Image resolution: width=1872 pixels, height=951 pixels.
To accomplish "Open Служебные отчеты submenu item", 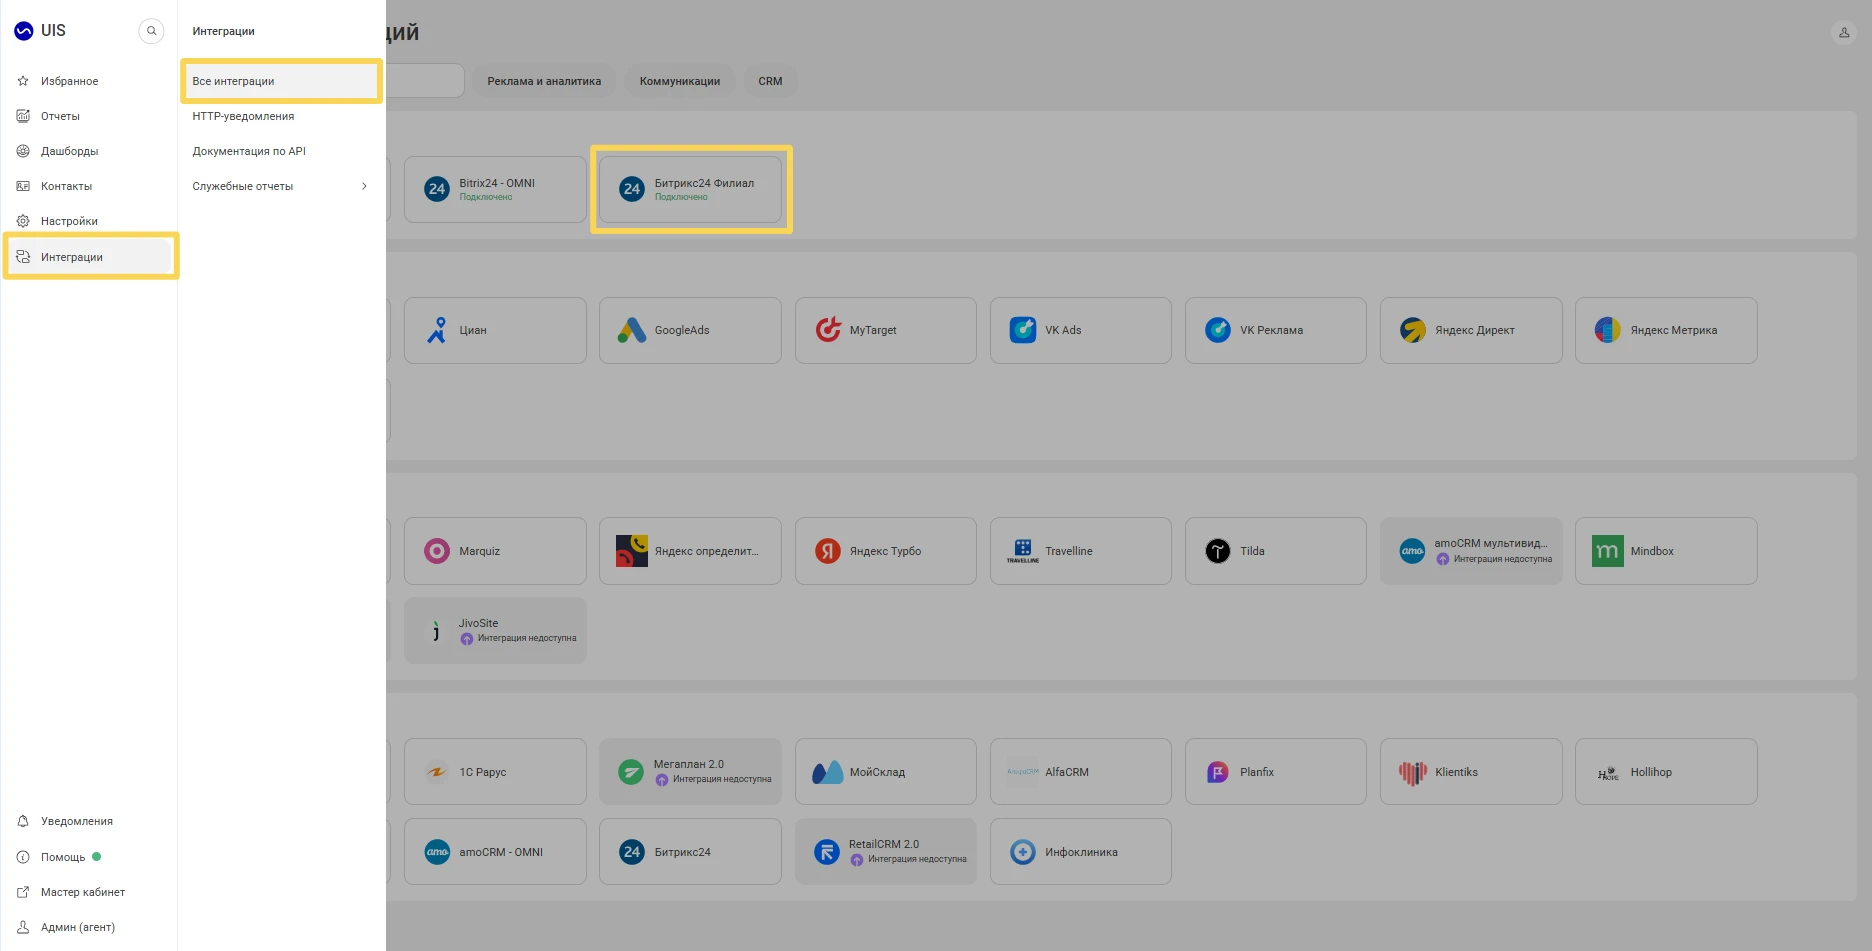I will click(x=281, y=186).
